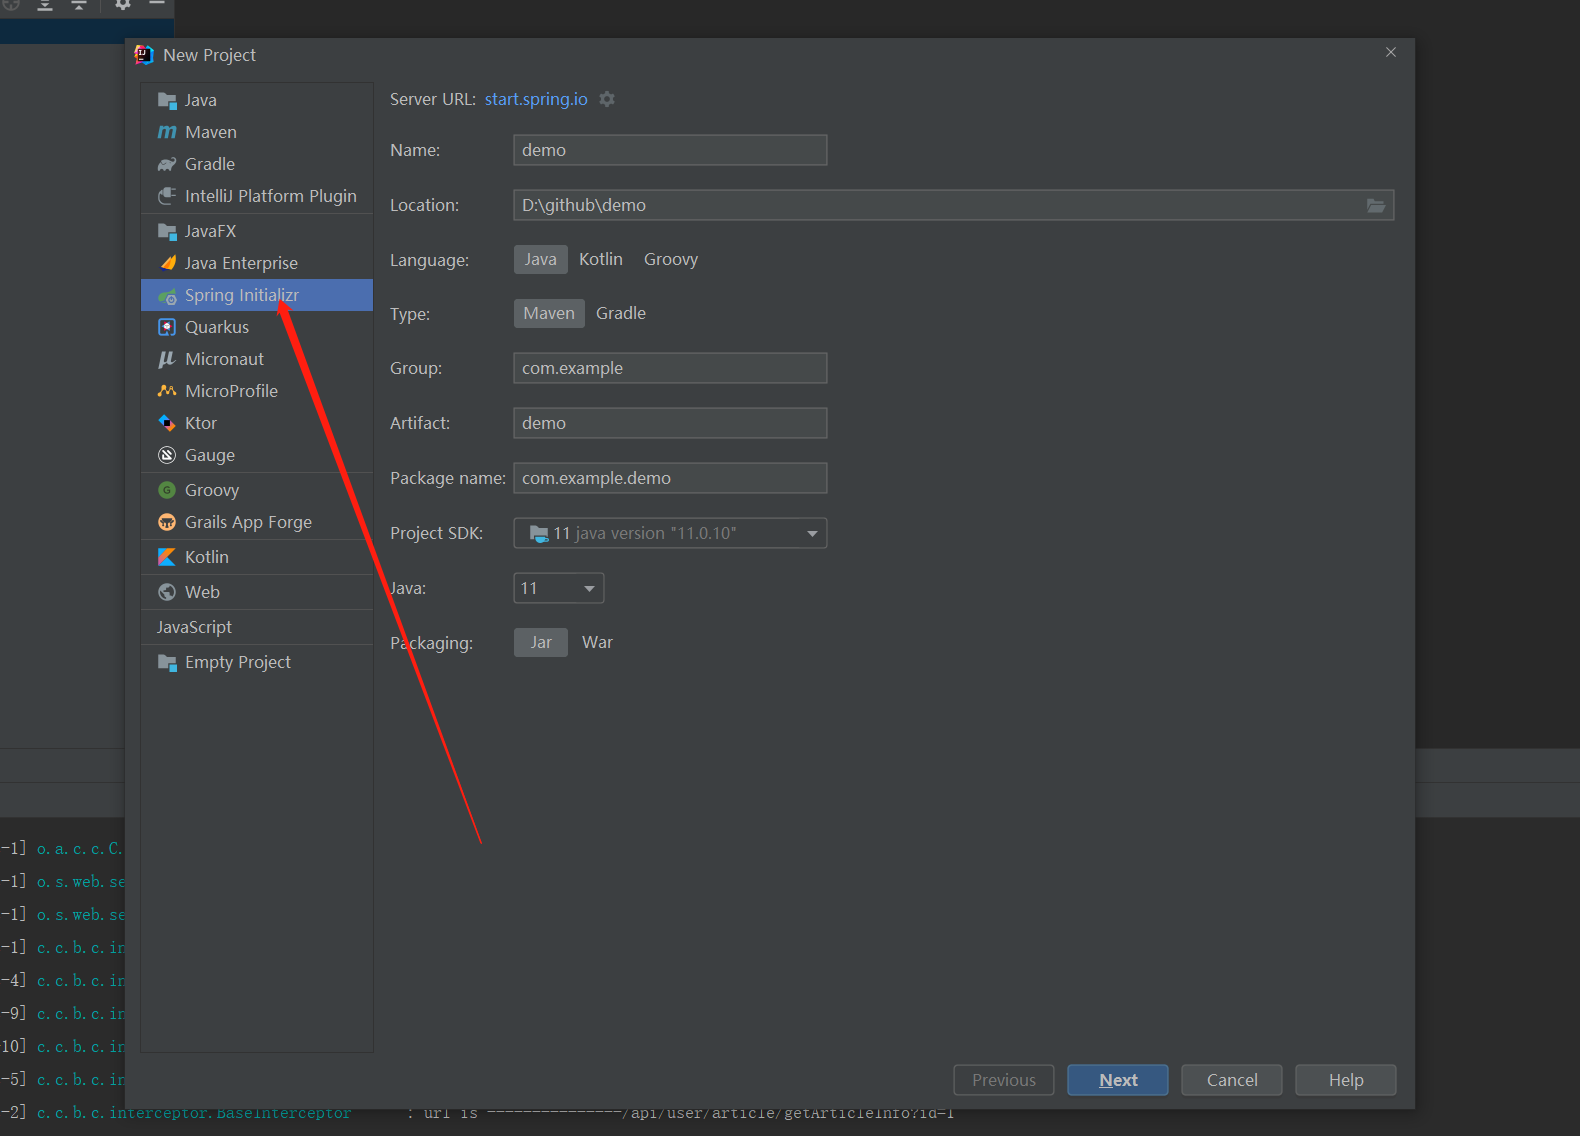Viewport: 1580px width, 1136px height.
Task: Switch build type to Gradle
Action: pyautogui.click(x=620, y=313)
